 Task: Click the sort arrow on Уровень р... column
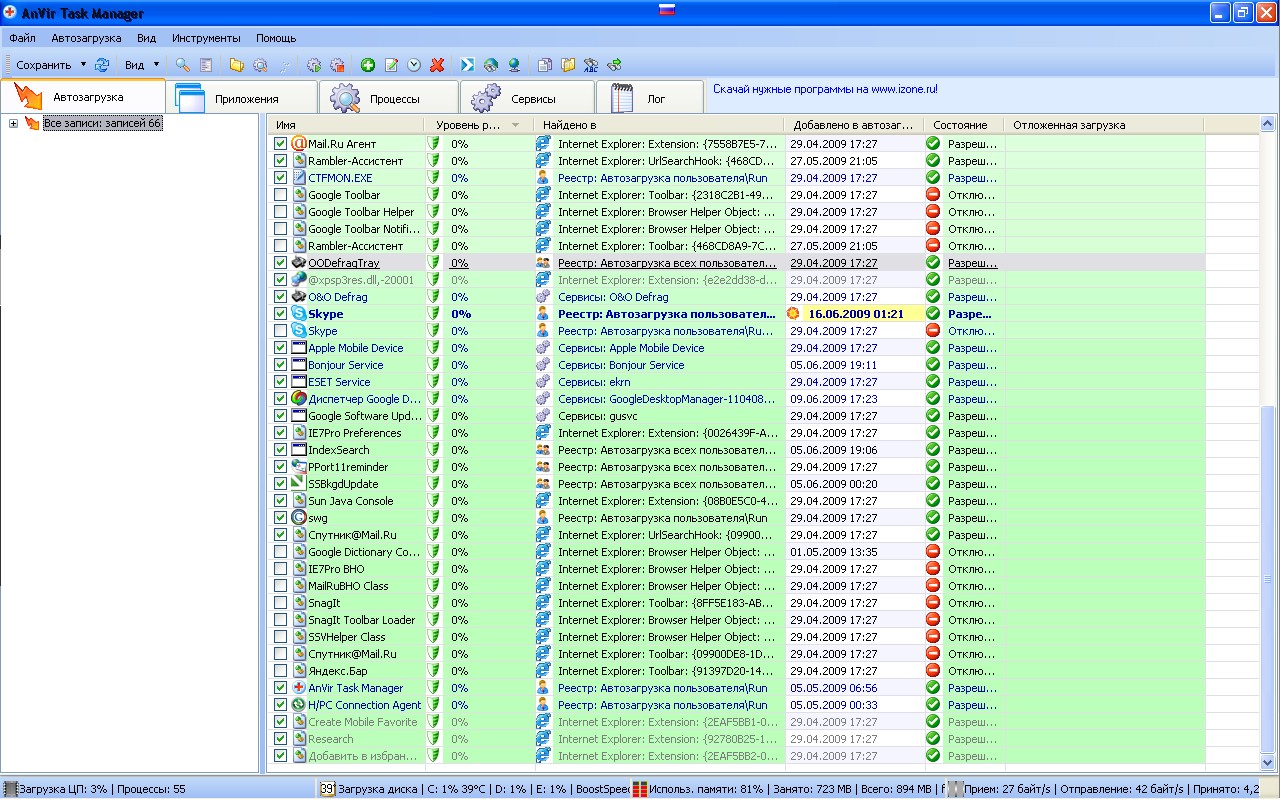(x=516, y=125)
